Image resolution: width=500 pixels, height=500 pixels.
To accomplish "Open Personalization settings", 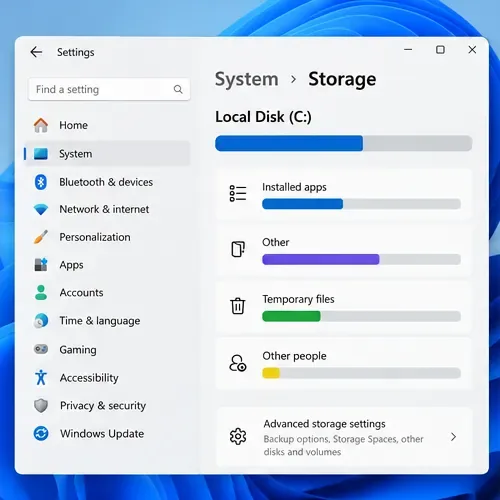I will pyautogui.click(x=108, y=237).
